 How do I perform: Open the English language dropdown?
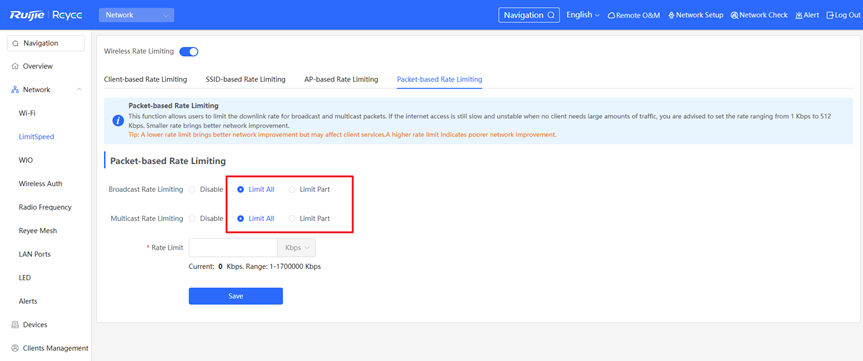pos(583,15)
